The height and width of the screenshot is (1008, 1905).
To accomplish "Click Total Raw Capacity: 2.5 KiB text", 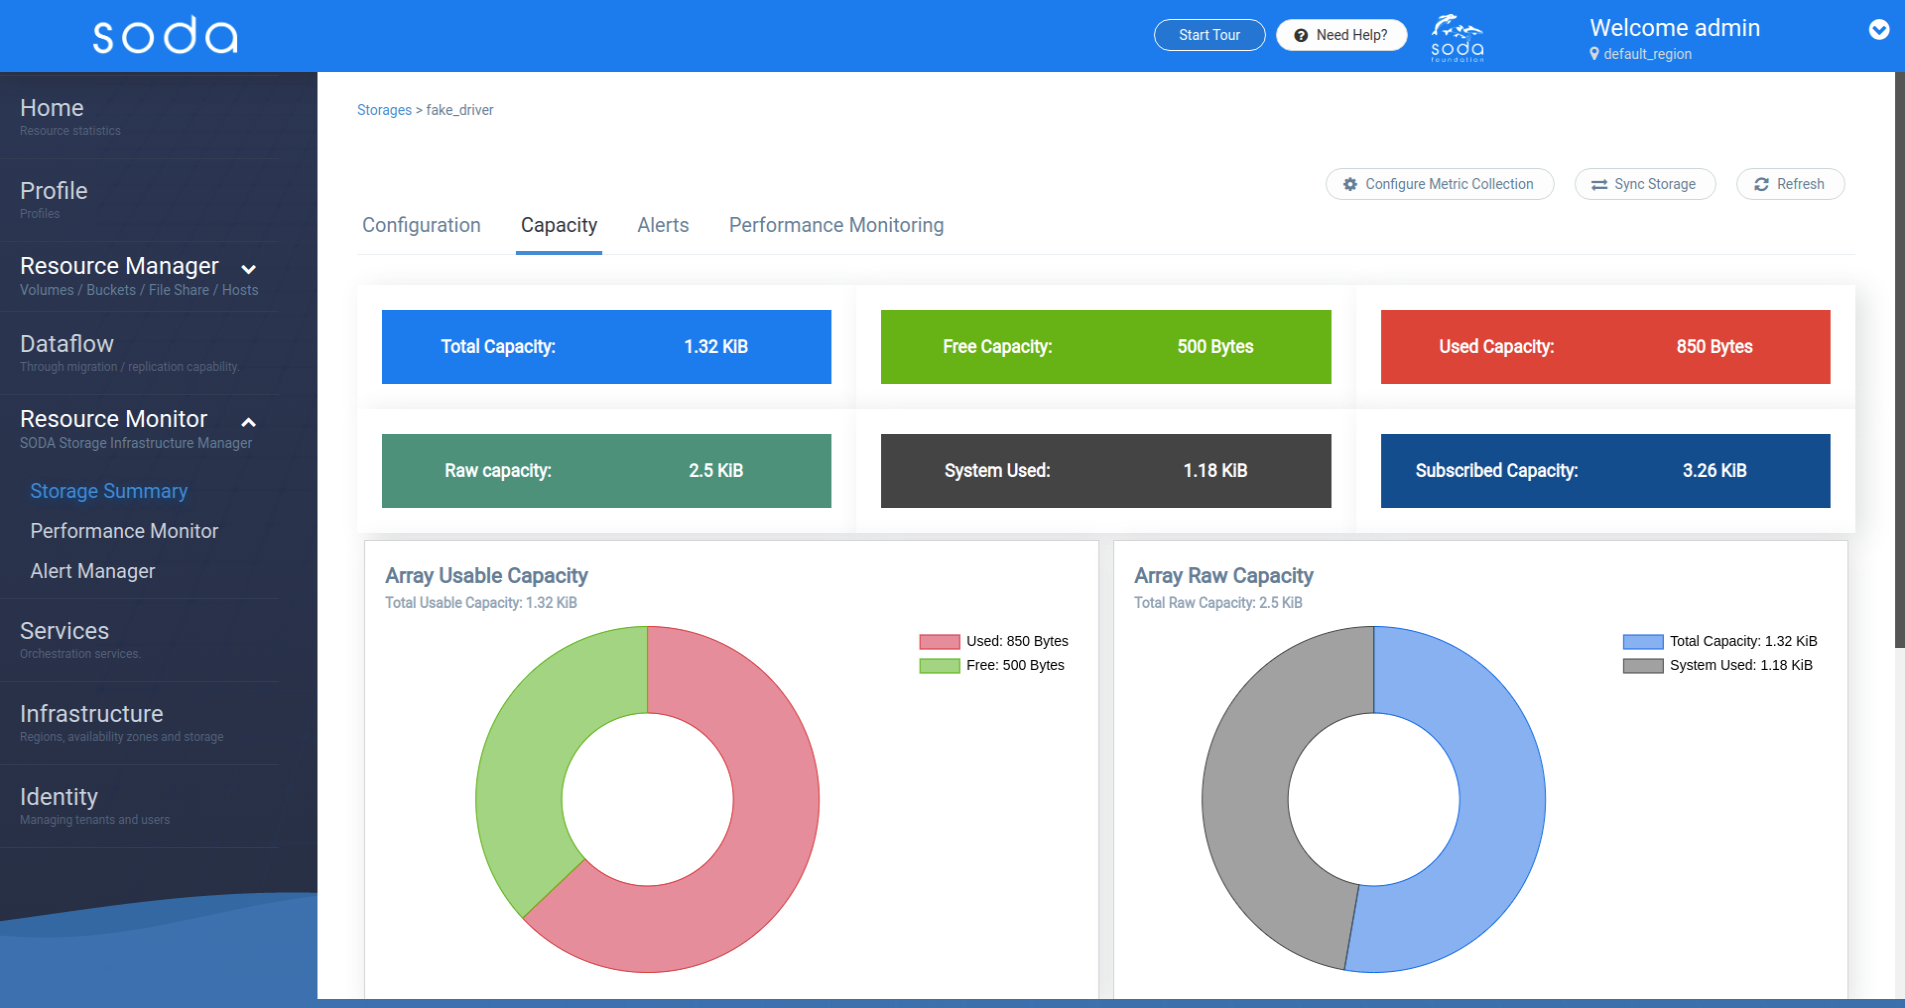I will [x=1218, y=603].
